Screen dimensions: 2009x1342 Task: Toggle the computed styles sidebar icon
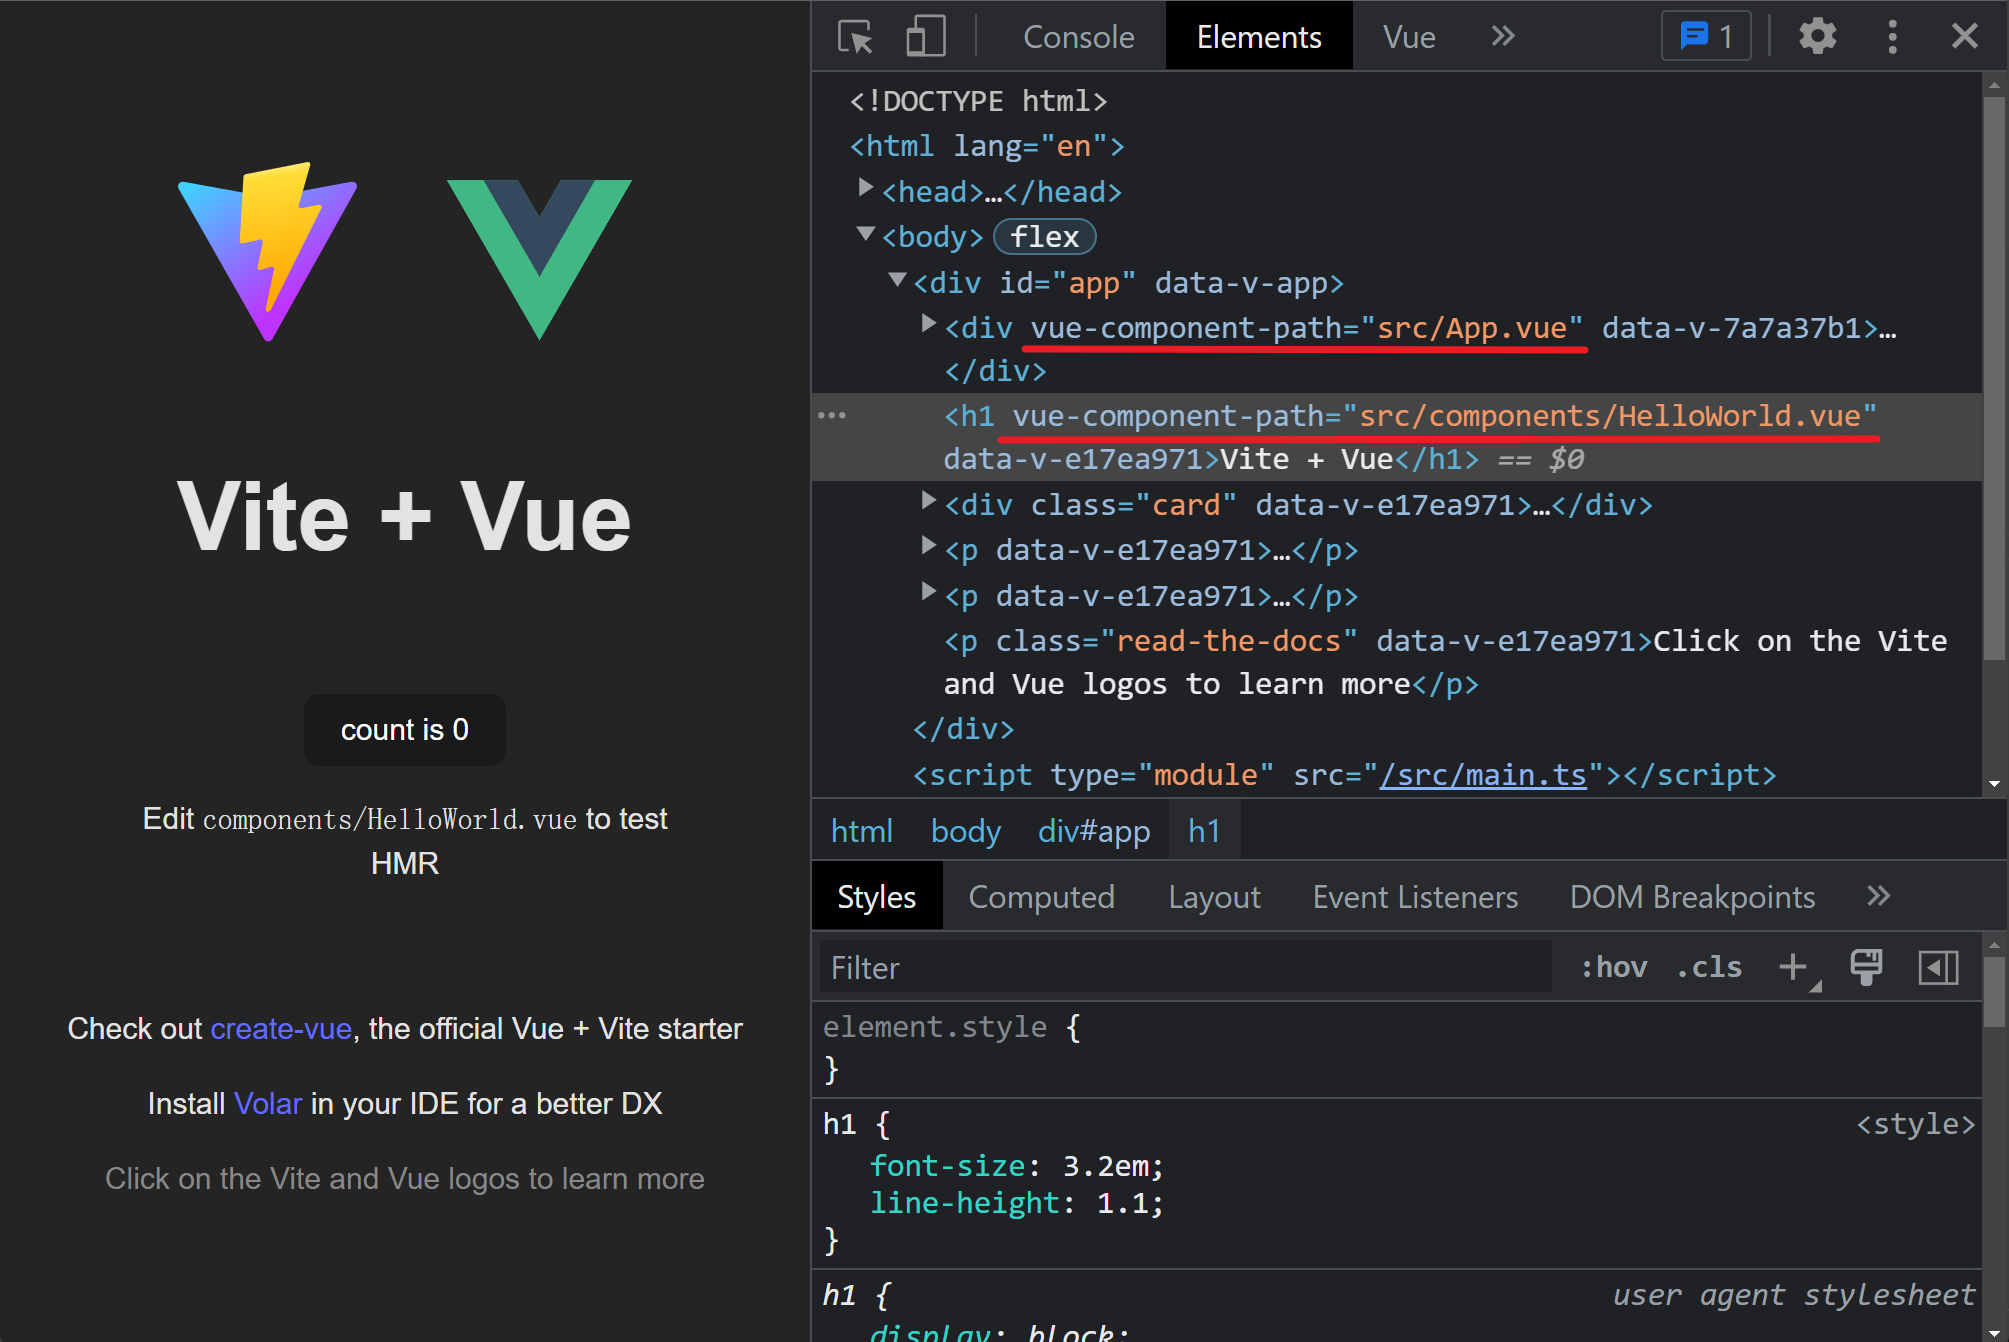[1937, 967]
